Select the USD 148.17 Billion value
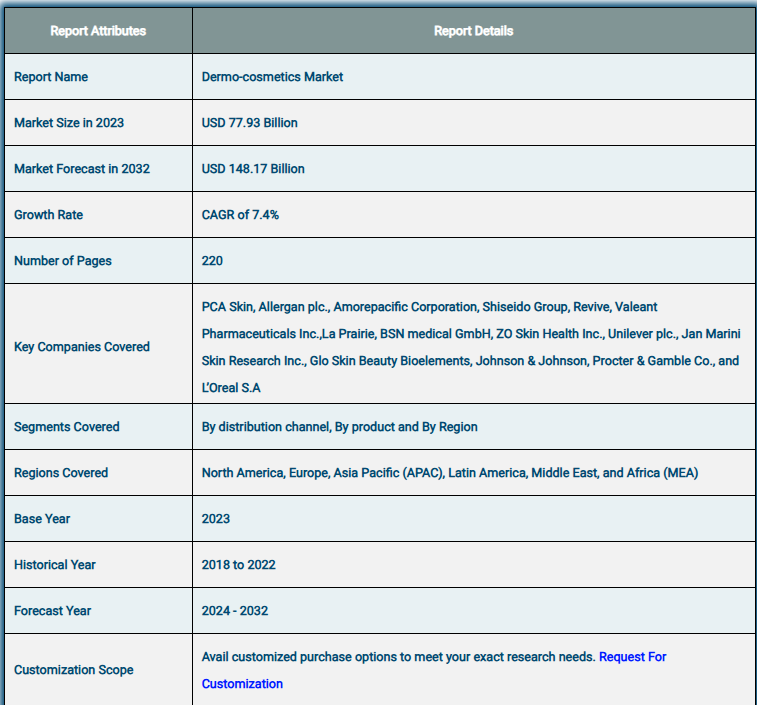The width and height of the screenshot is (757, 705). pyautogui.click(x=253, y=169)
